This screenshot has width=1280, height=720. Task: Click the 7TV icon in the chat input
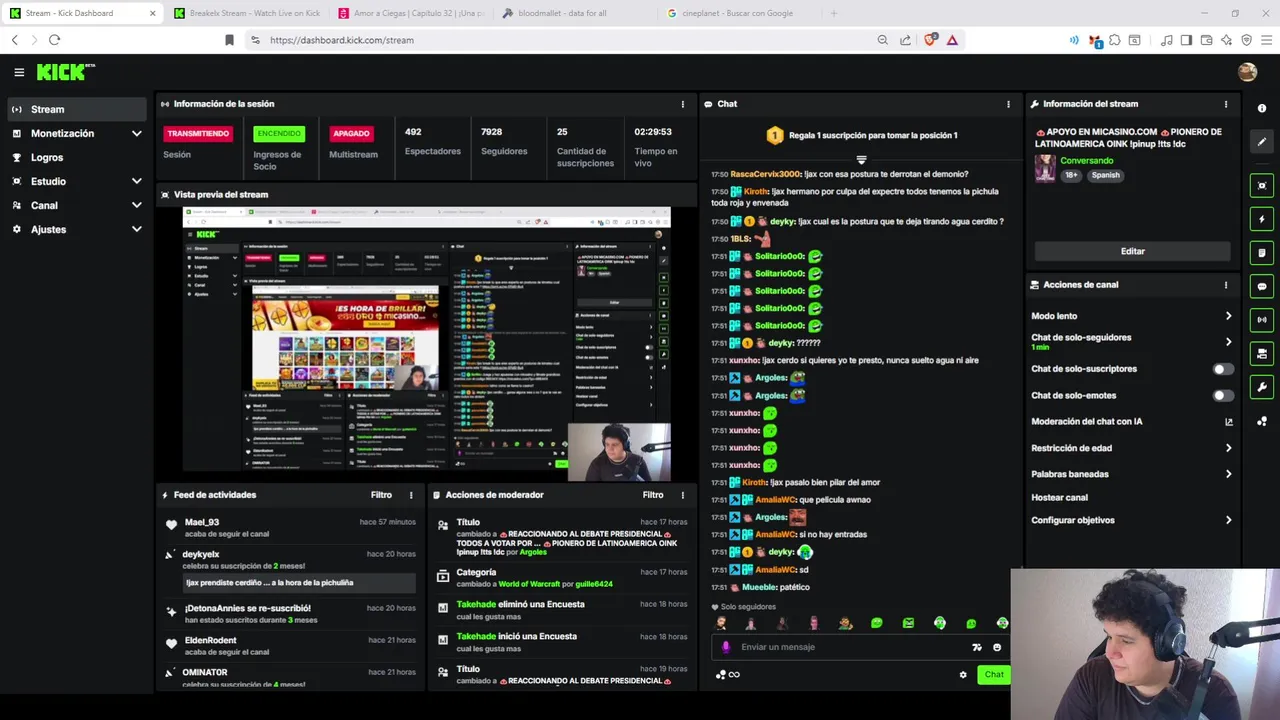(x=977, y=647)
